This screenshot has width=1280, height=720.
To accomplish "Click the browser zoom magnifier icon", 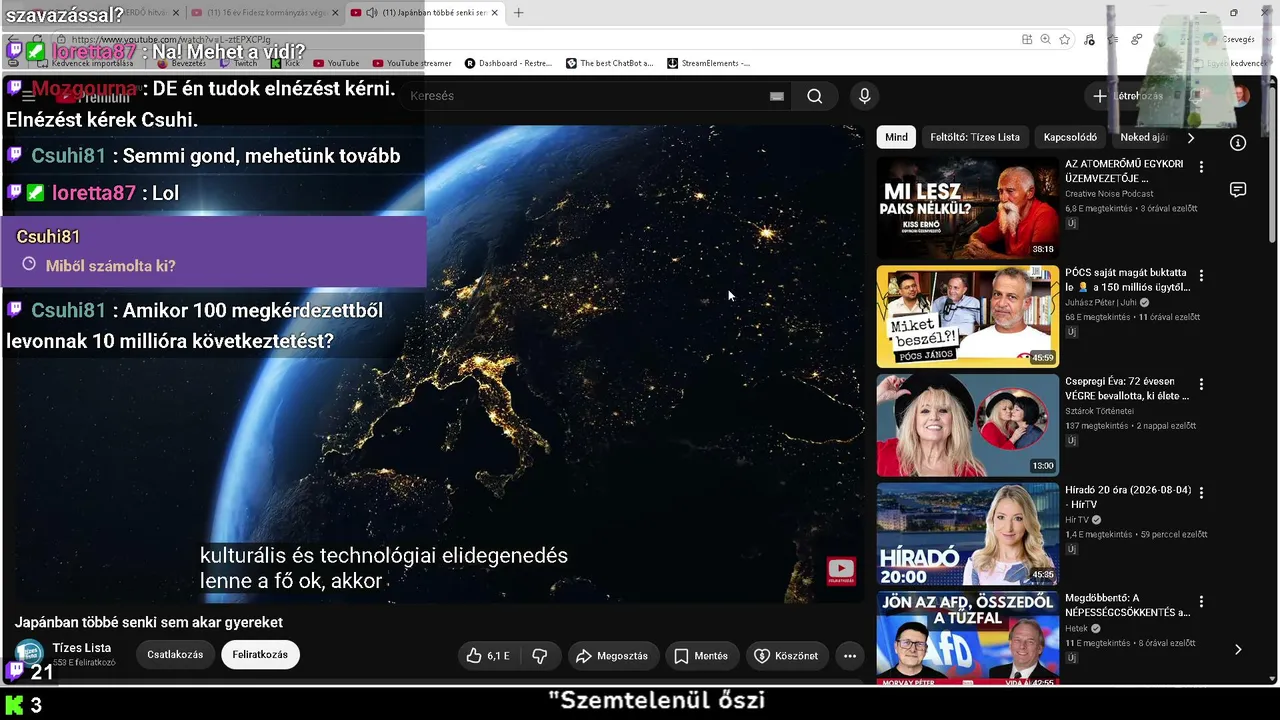I will point(1045,39).
